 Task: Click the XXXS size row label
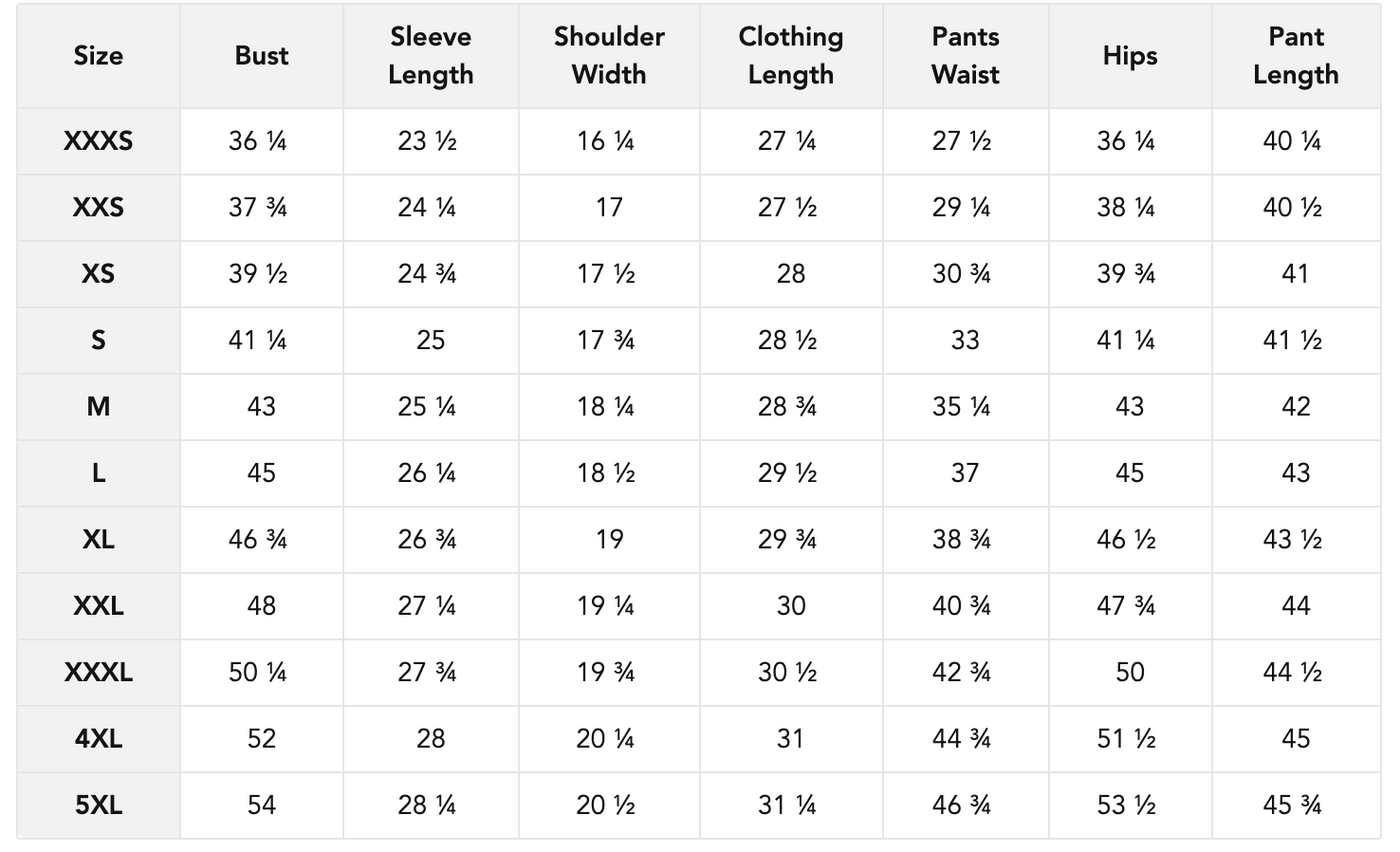coord(98,141)
